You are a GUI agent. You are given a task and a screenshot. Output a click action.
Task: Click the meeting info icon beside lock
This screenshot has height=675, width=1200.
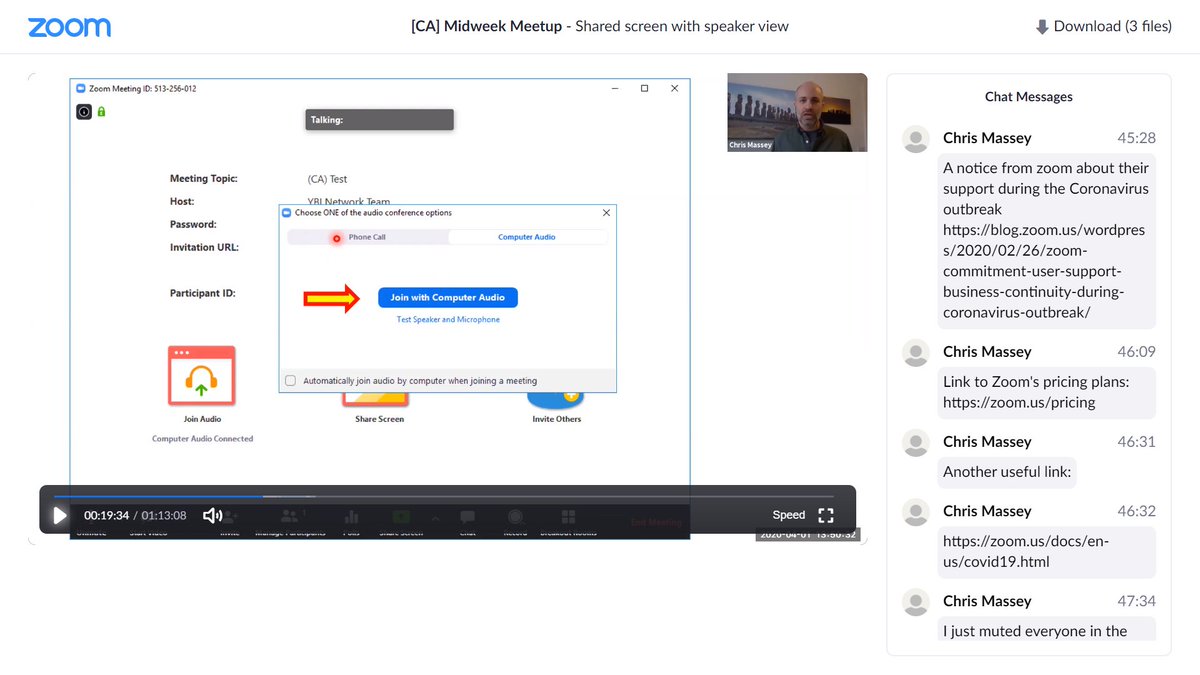pyautogui.click(x=84, y=112)
